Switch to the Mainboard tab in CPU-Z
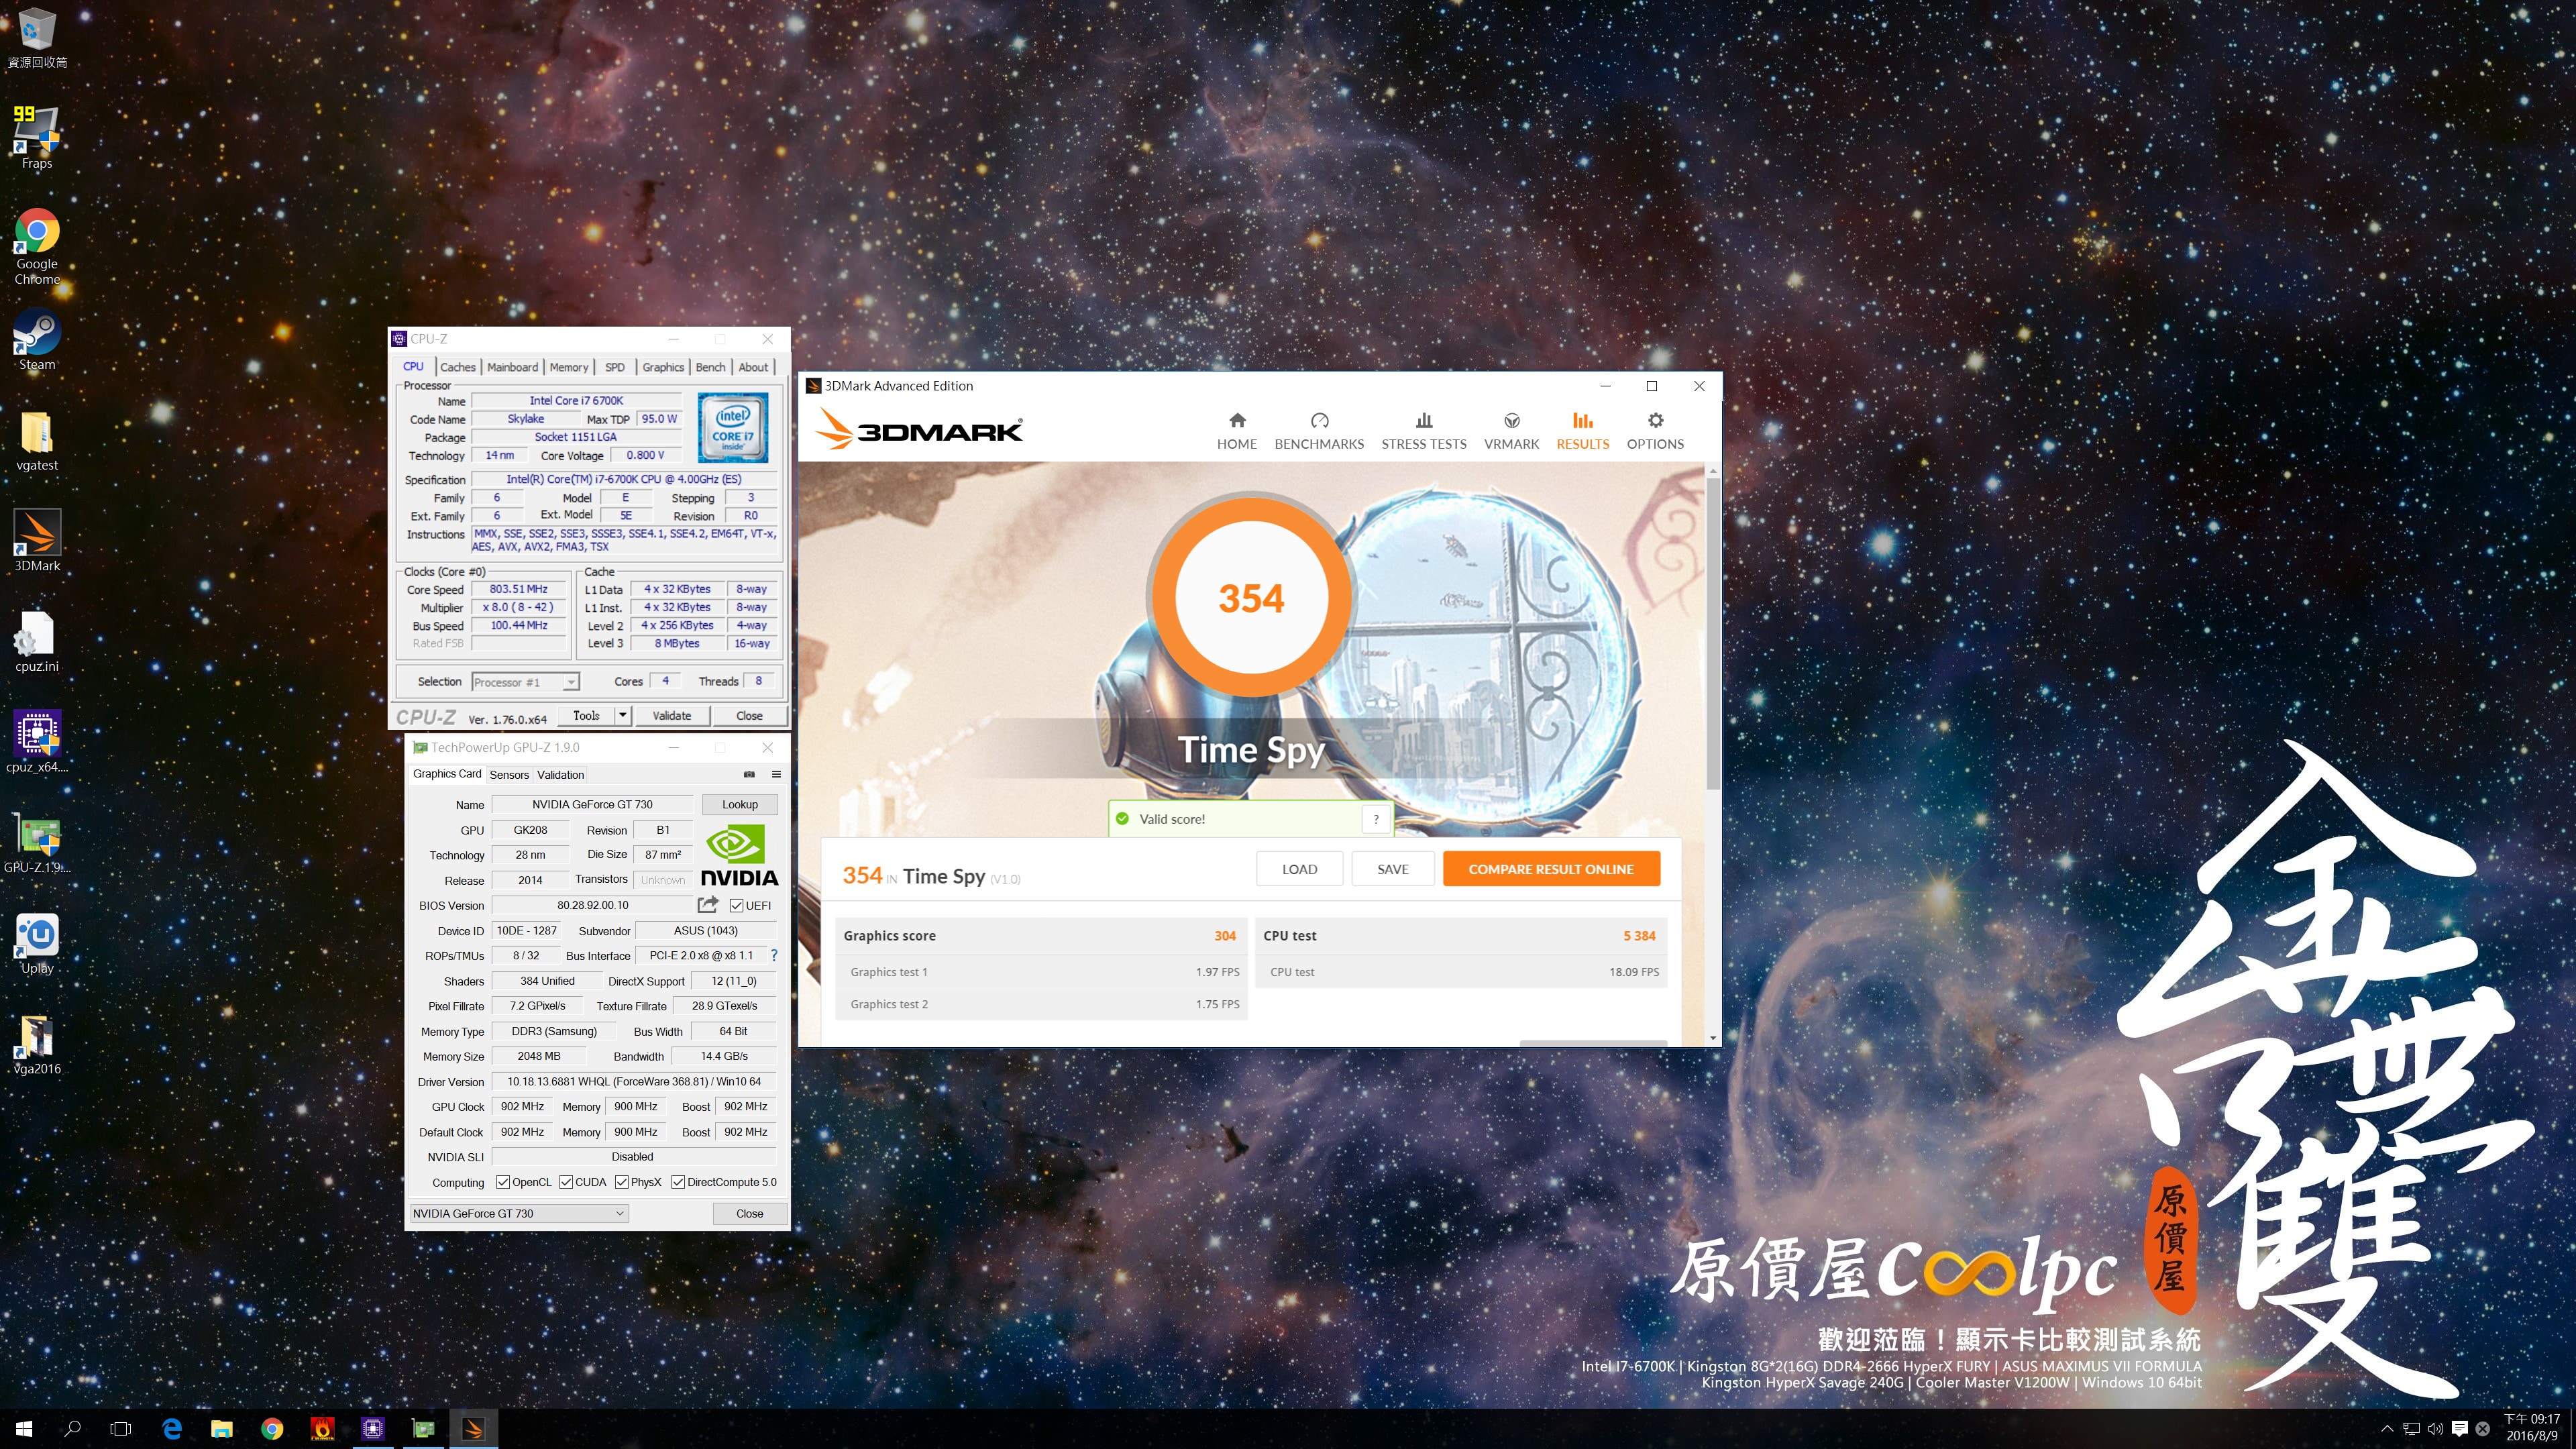 (513, 367)
